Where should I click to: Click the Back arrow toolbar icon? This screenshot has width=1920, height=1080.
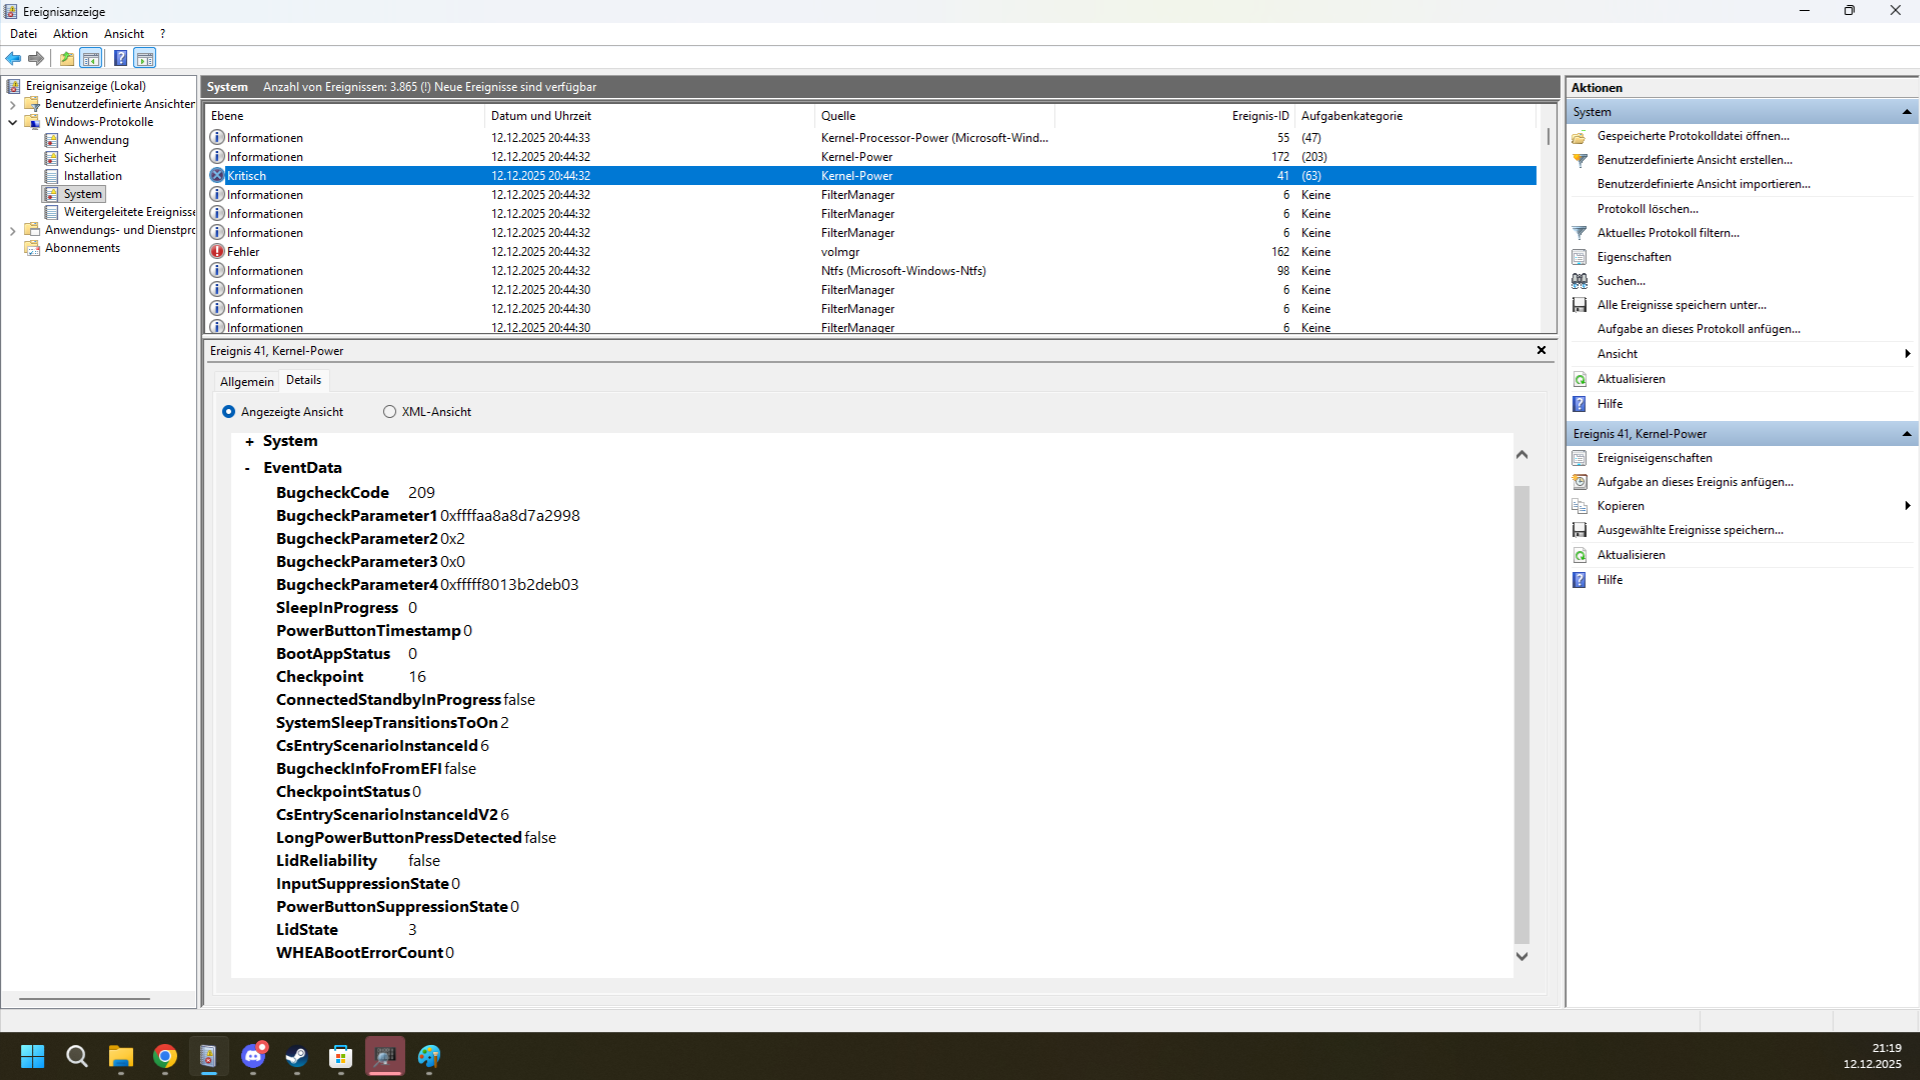tap(14, 58)
